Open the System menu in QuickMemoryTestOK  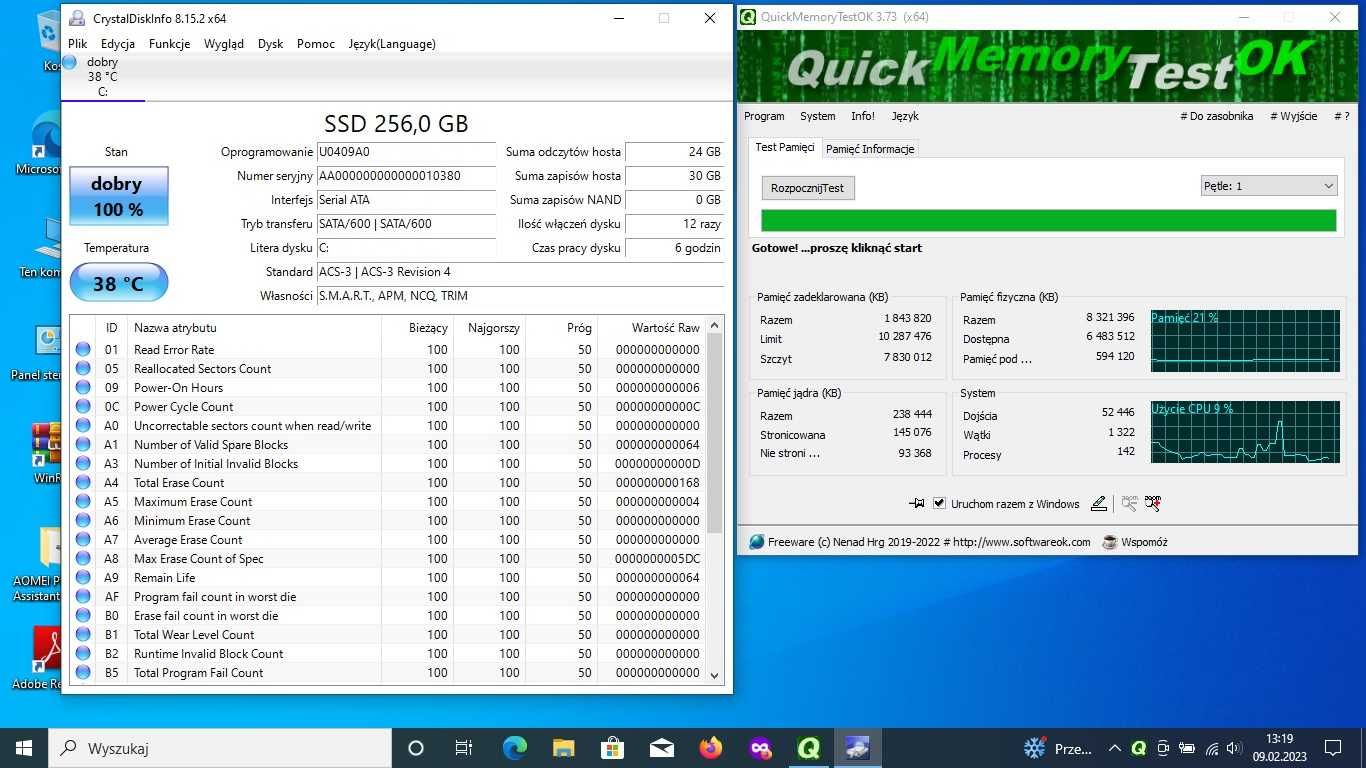[x=817, y=116]
